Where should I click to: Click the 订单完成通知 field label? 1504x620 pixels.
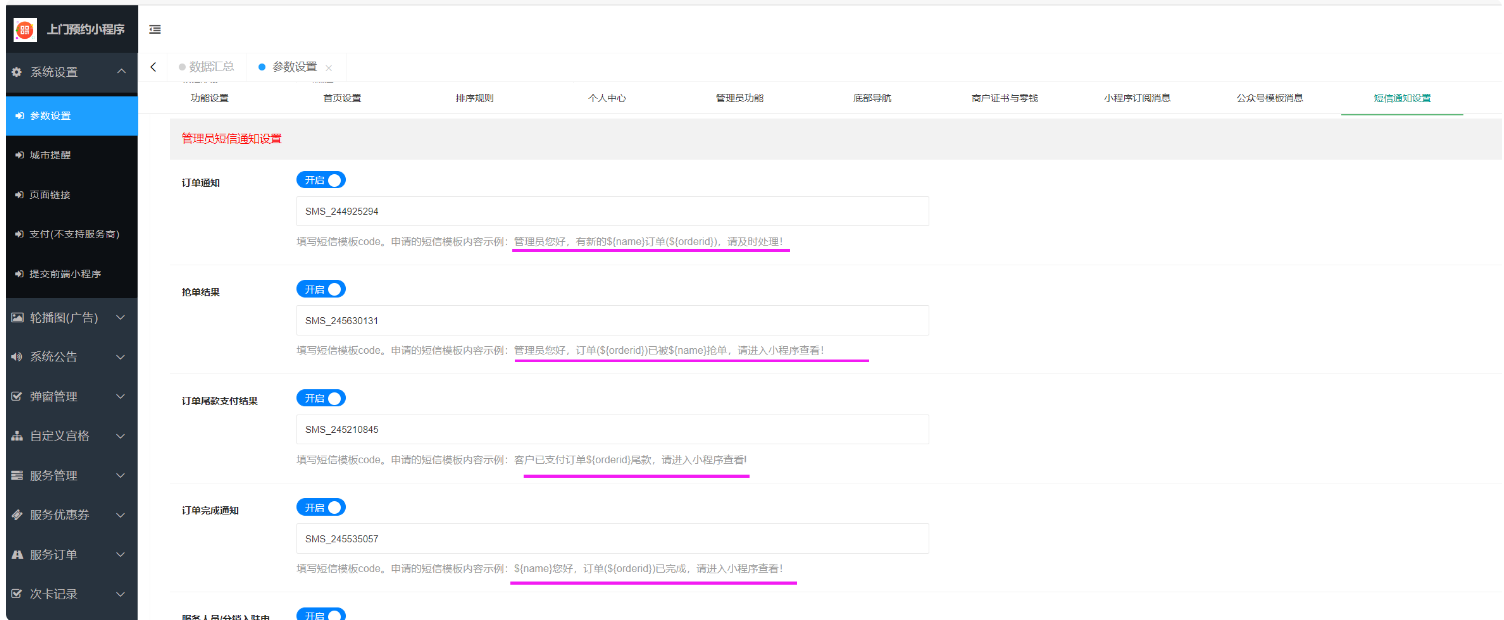click(x=210, y=510)
